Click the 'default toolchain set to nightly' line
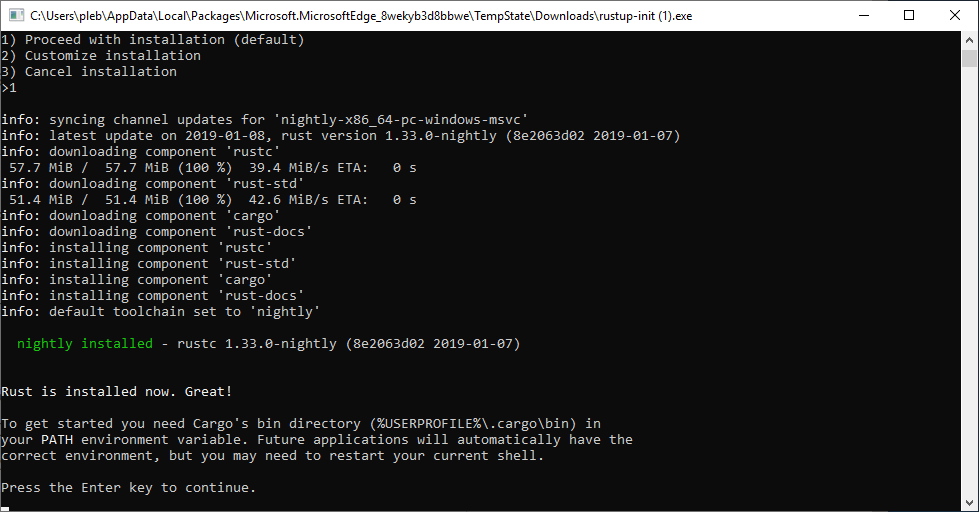Image resolution: width=979 pixels, height=512 pixels. click(x=160, y=312)
